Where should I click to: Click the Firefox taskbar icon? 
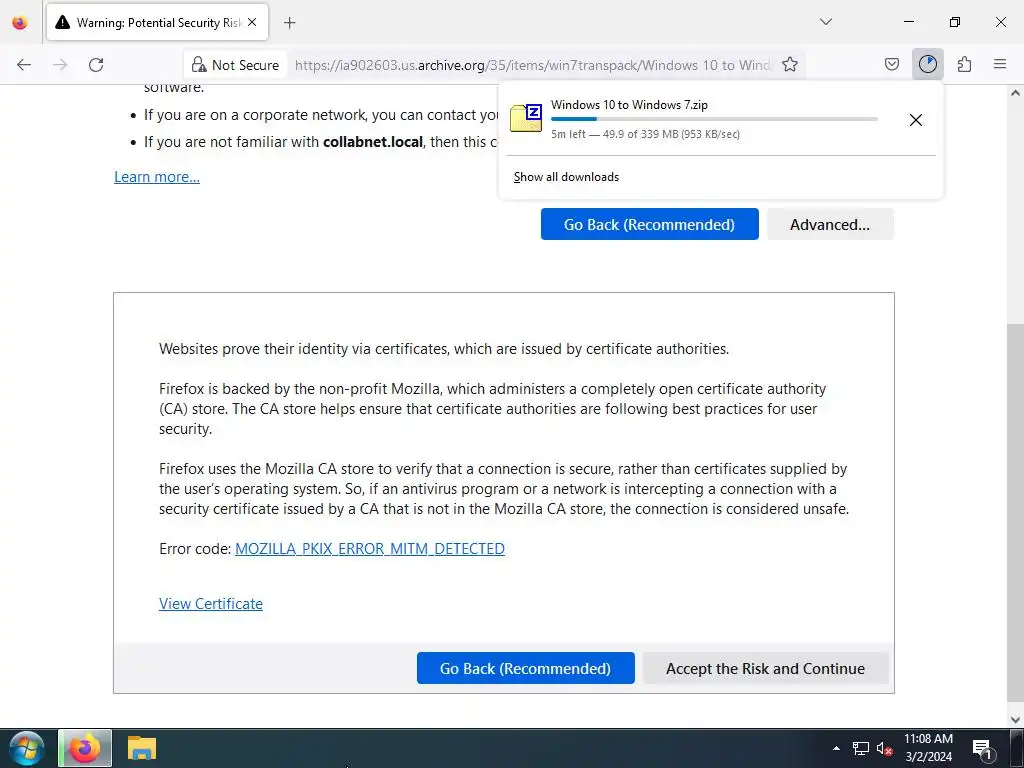coord(85,748)
